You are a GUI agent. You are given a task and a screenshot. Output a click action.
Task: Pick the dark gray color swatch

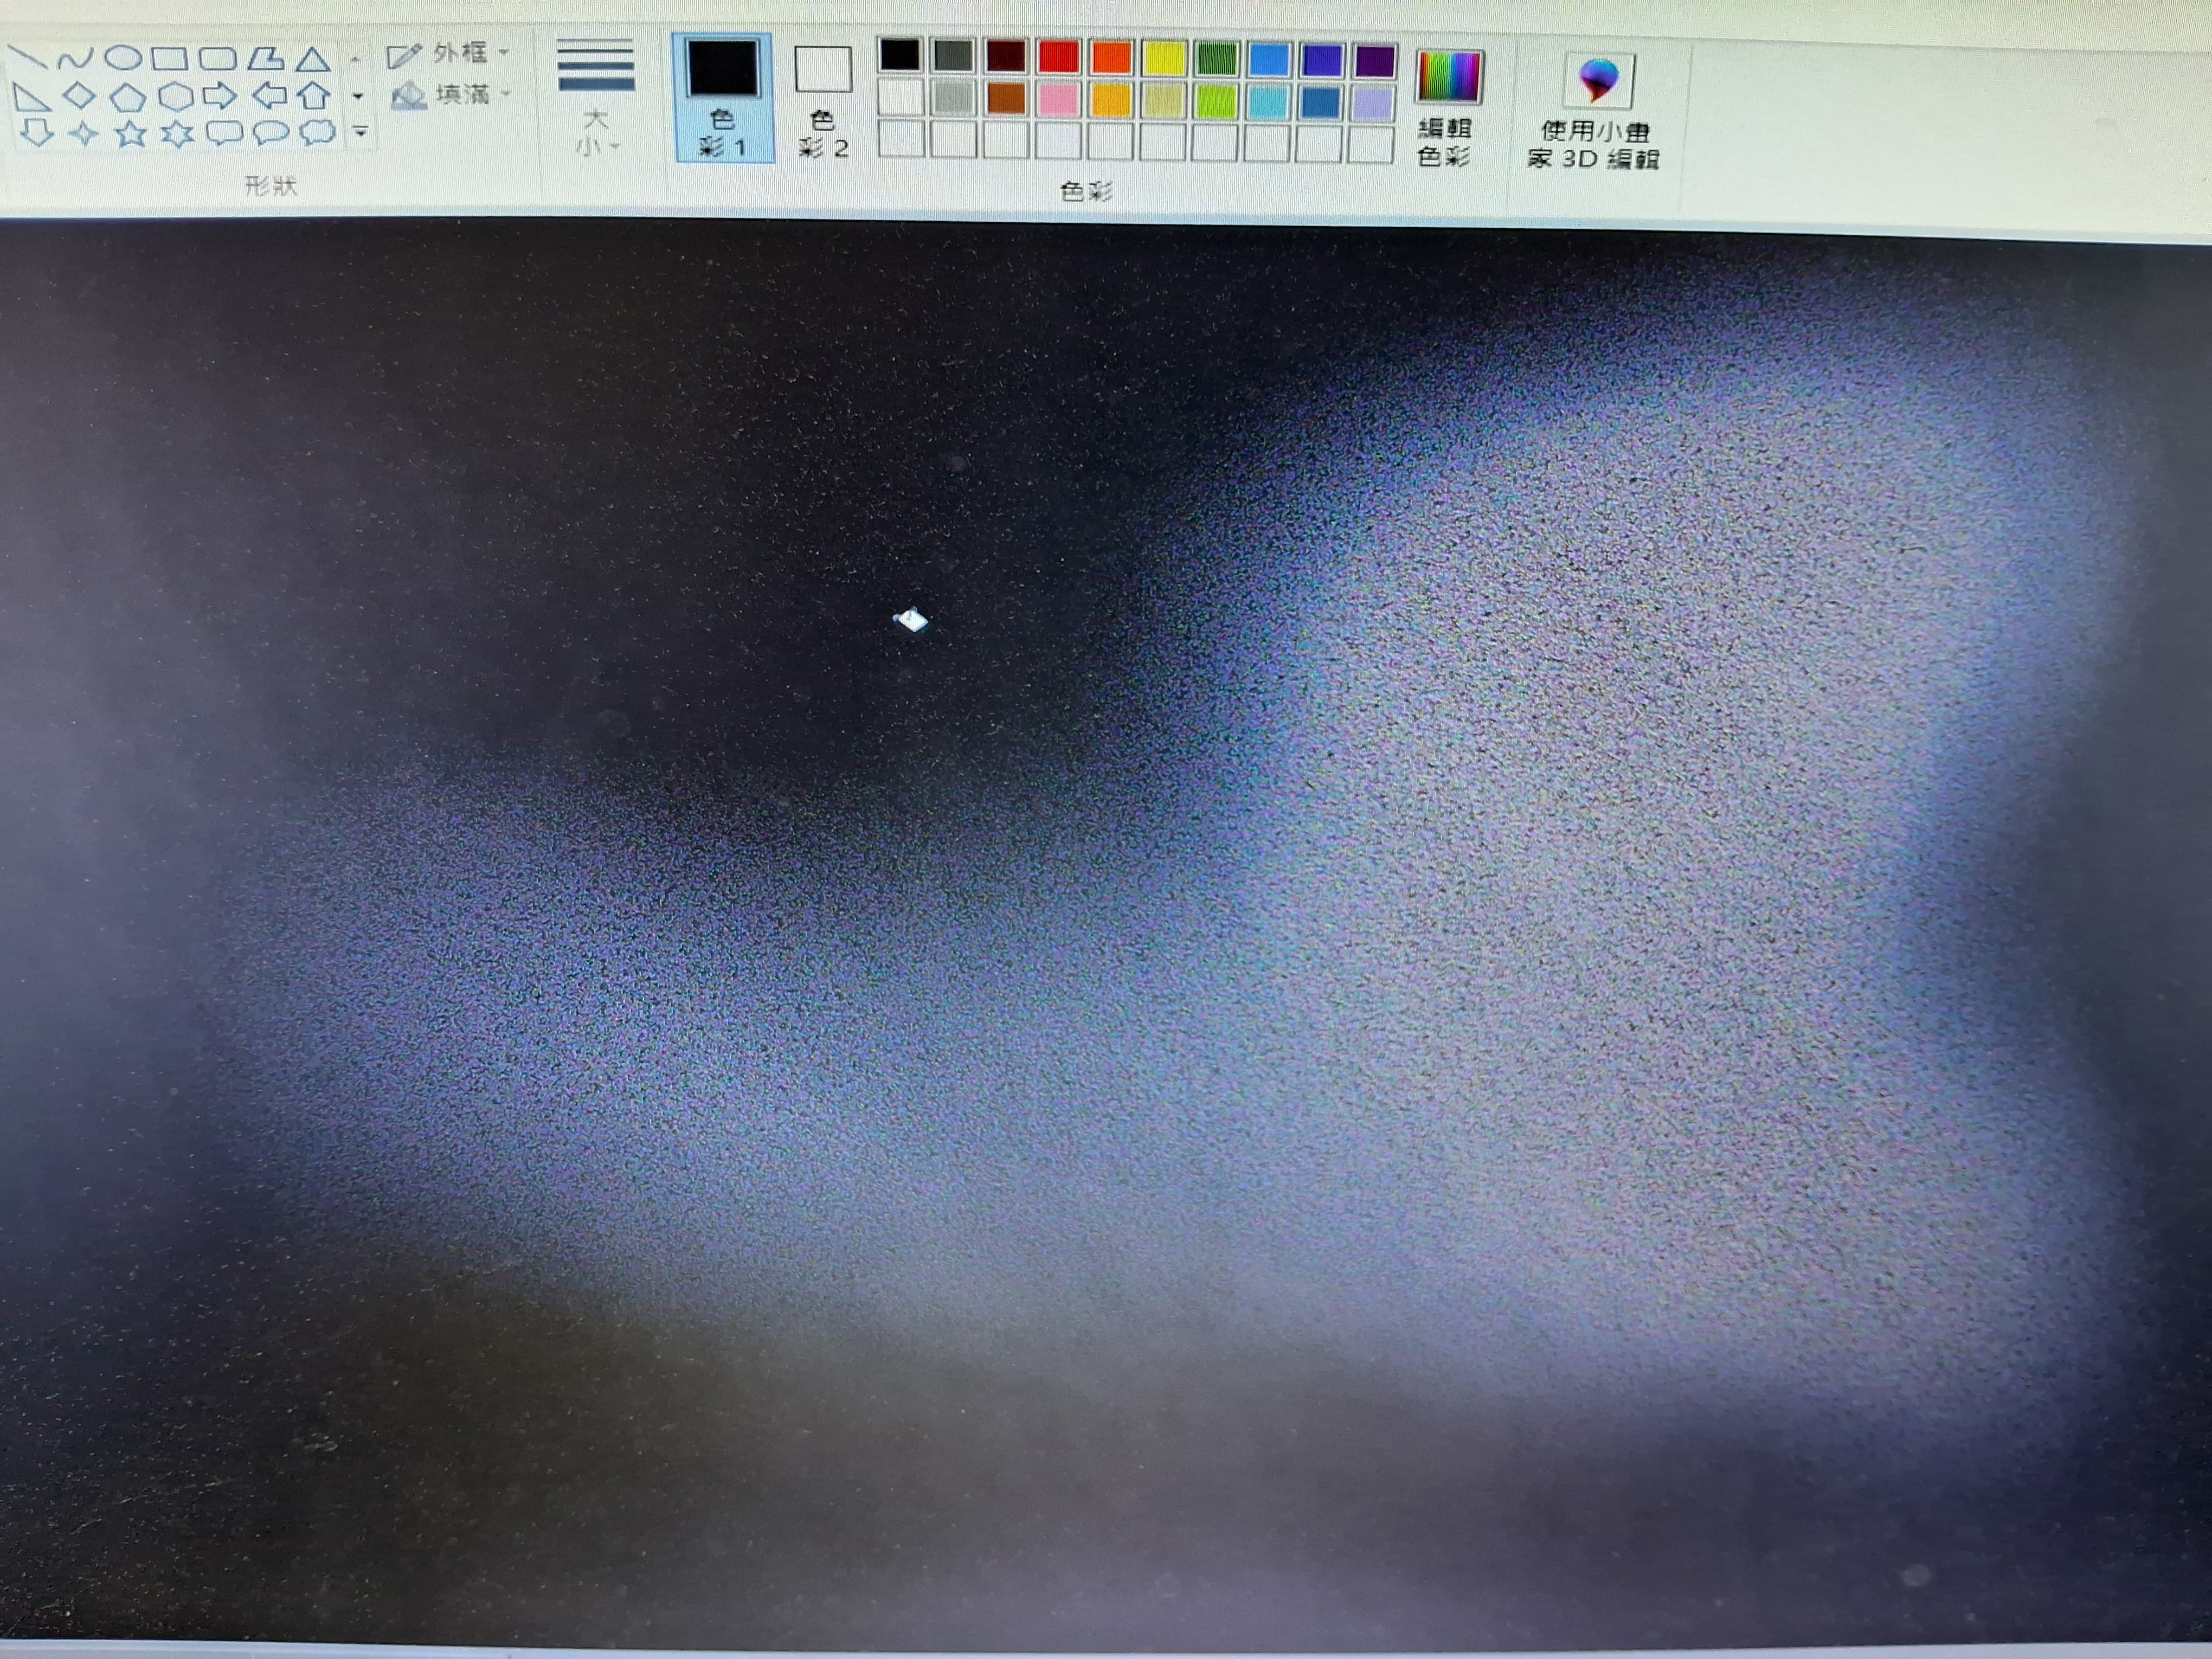pyautogui.click(x=953, y=57)
